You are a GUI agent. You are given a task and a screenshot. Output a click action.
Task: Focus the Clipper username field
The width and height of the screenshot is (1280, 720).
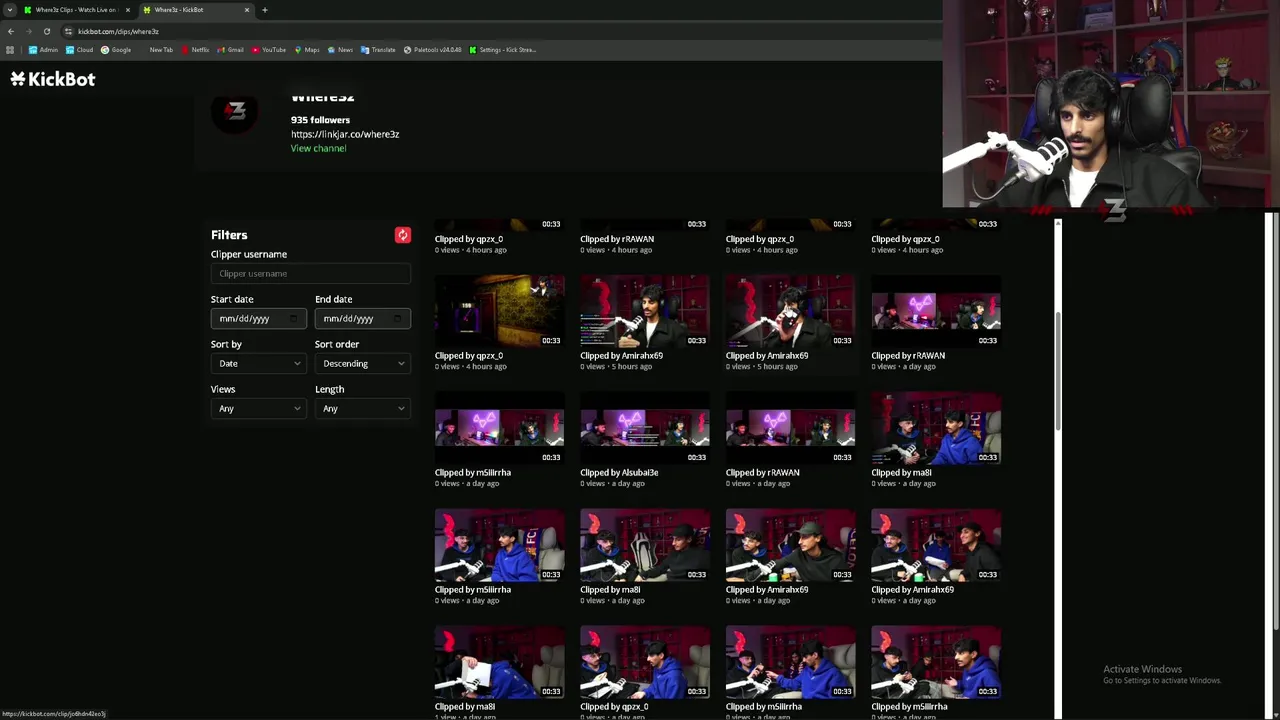[x=310, y=273]
